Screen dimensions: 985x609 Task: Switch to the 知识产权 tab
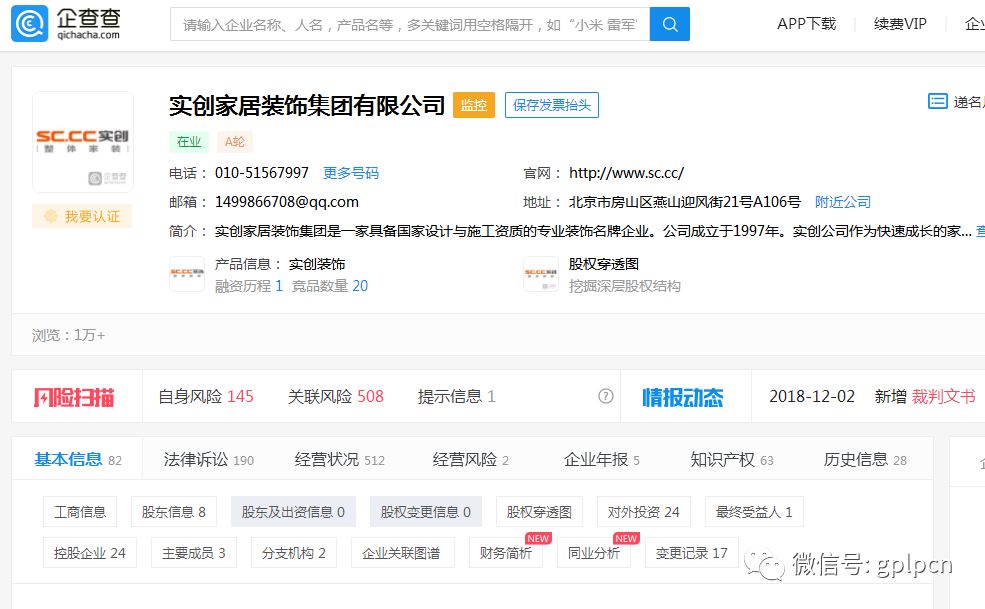[732, 459]
